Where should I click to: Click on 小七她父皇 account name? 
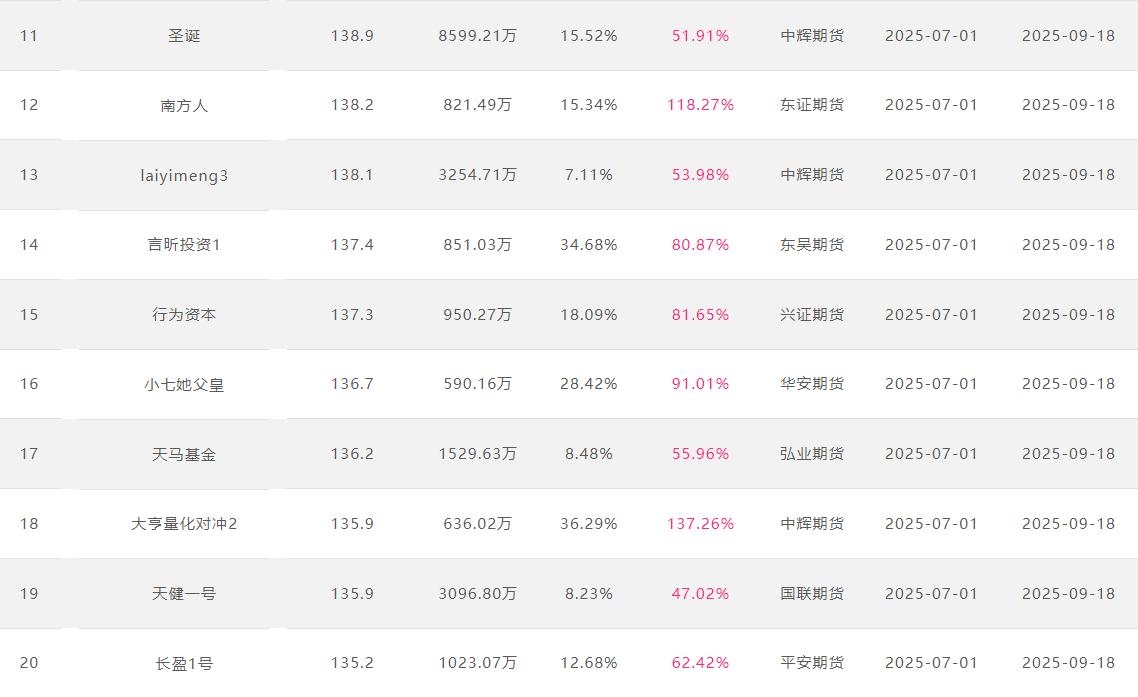pyautogui.click(x=184, y=384)
